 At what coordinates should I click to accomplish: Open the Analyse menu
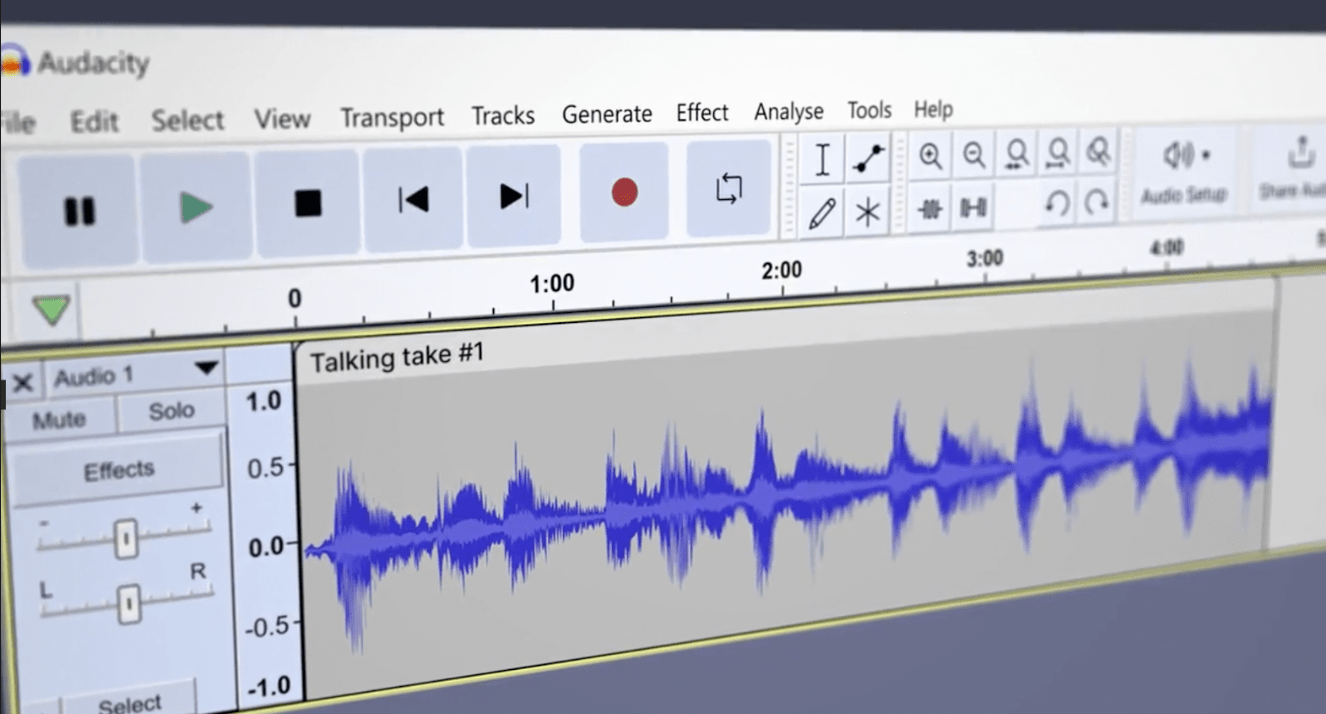pyautogui.click(x=789, y=111)
